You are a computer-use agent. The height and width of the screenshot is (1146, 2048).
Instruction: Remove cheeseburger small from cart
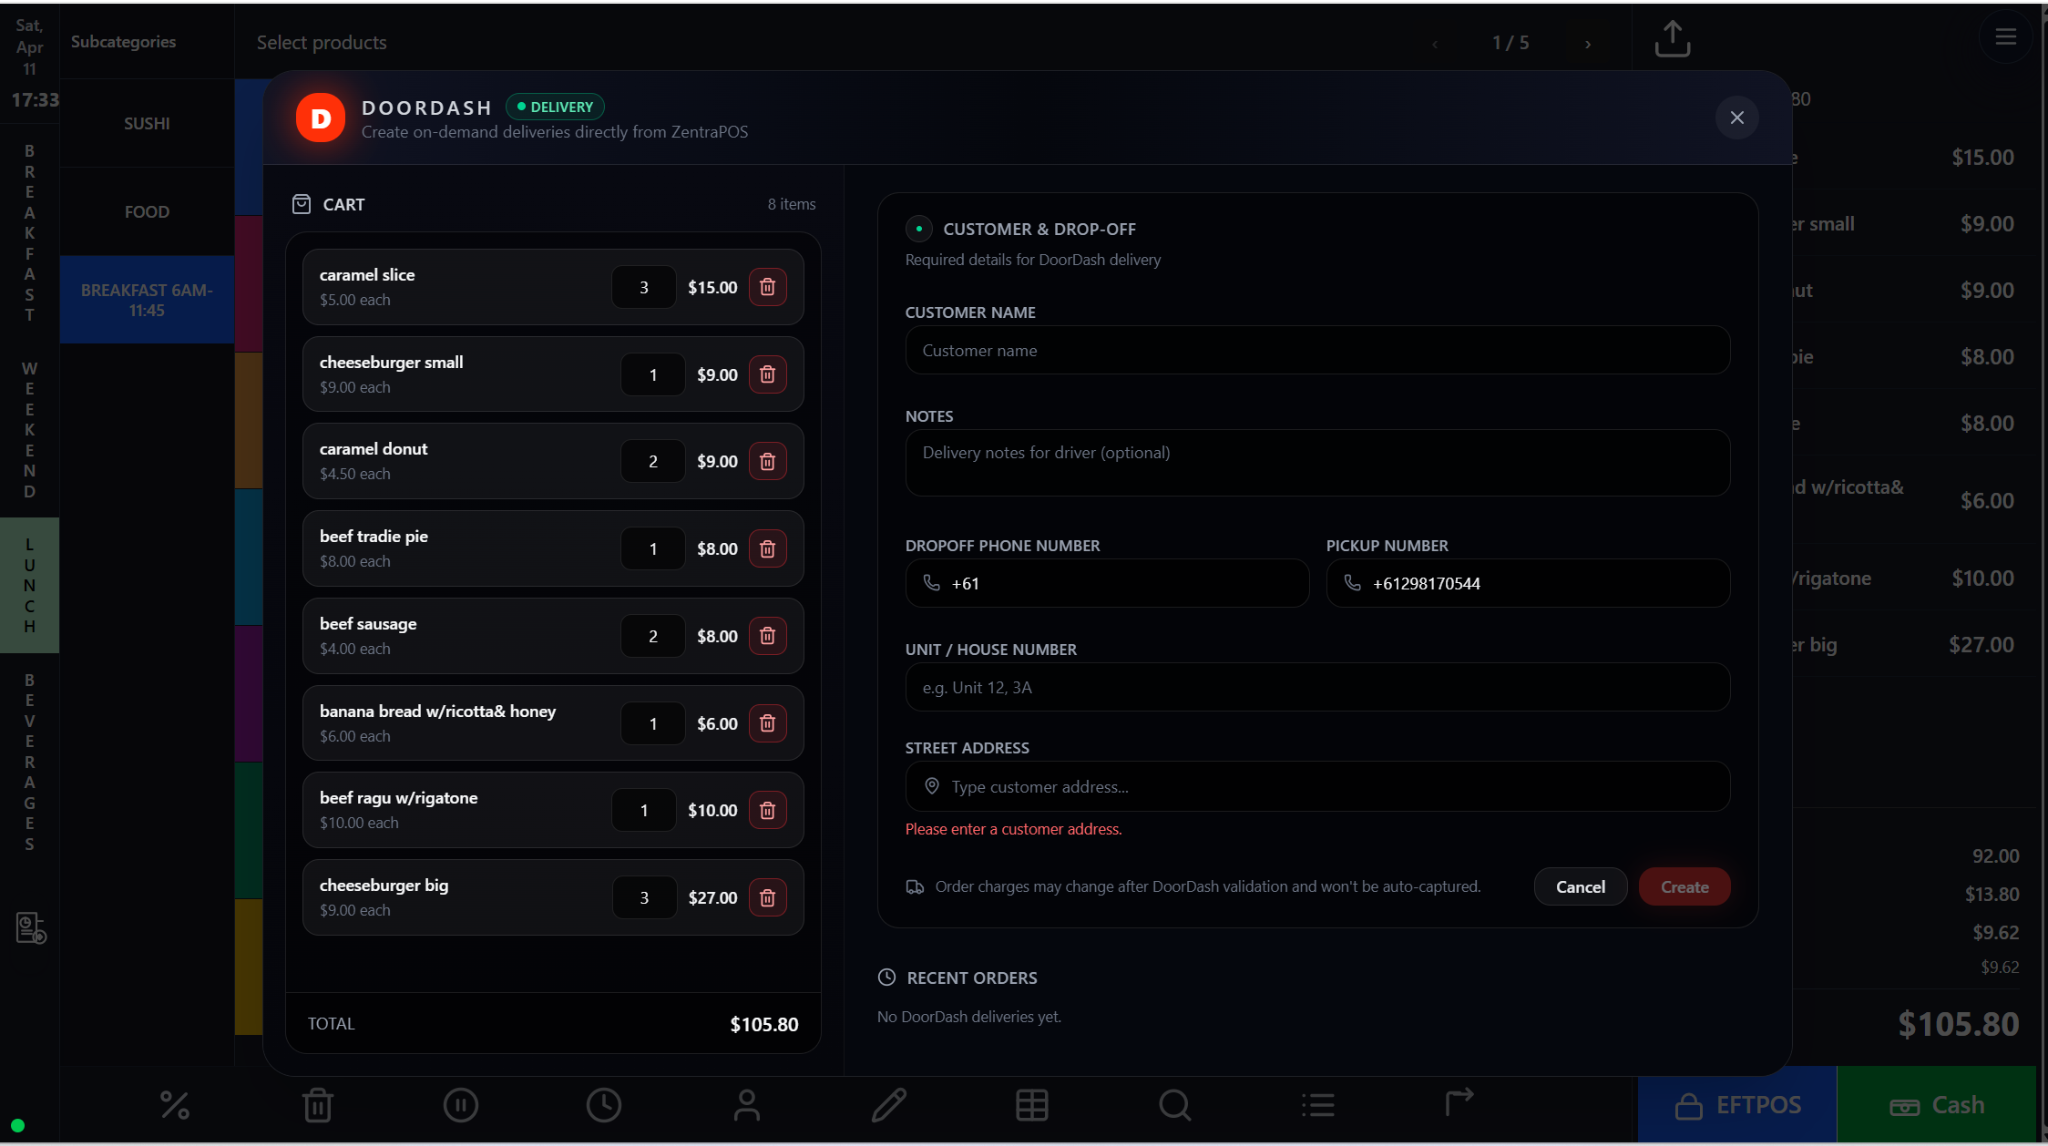pyautogui.click(x=767, y=374)
